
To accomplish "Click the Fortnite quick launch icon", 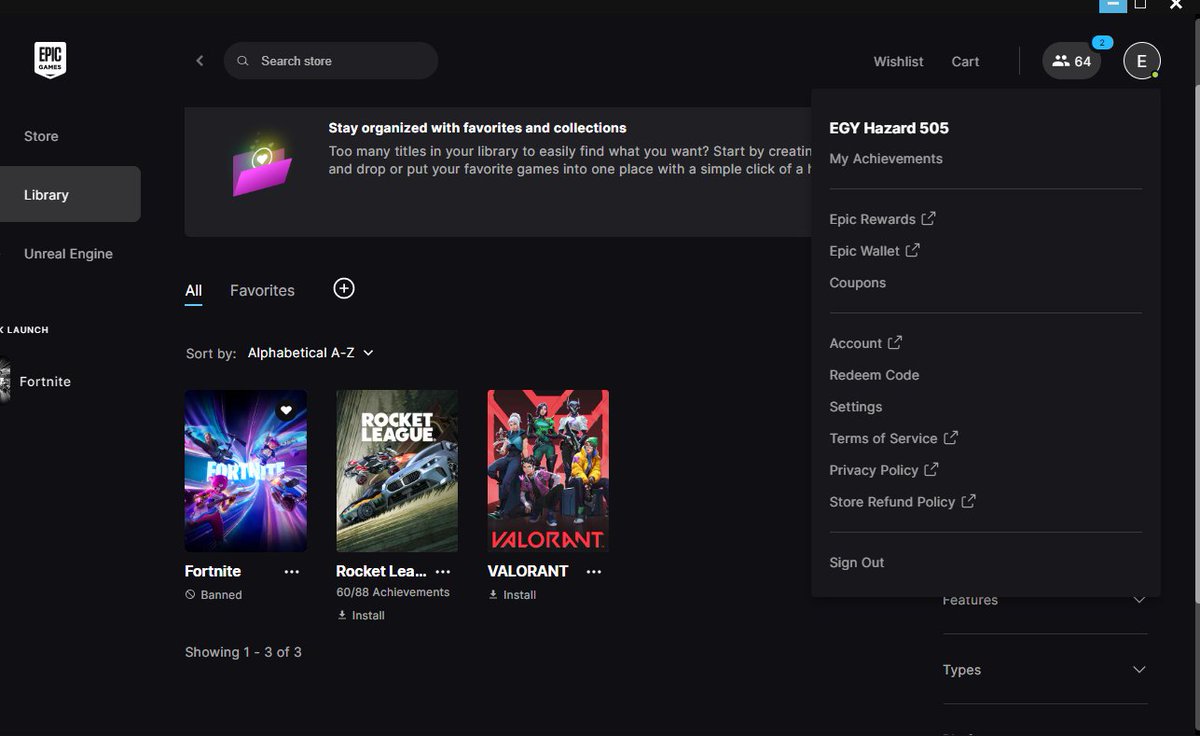I will [x=5, y=381].
